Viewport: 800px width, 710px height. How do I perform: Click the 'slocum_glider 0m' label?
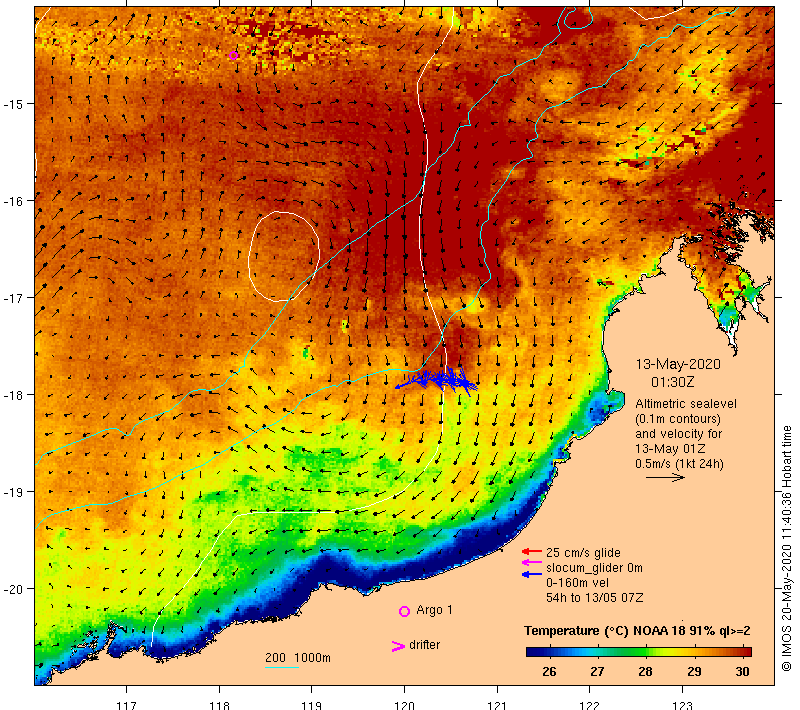click(x=594, y=568)
